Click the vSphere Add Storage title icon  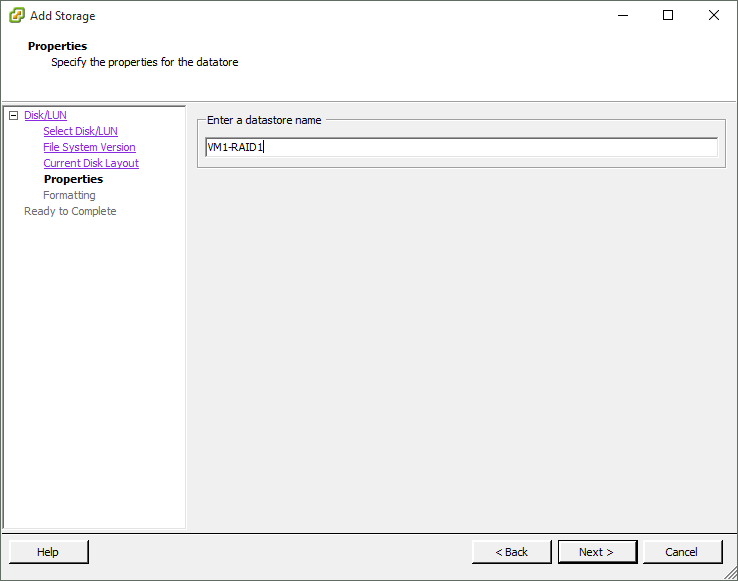coord(16,16)
